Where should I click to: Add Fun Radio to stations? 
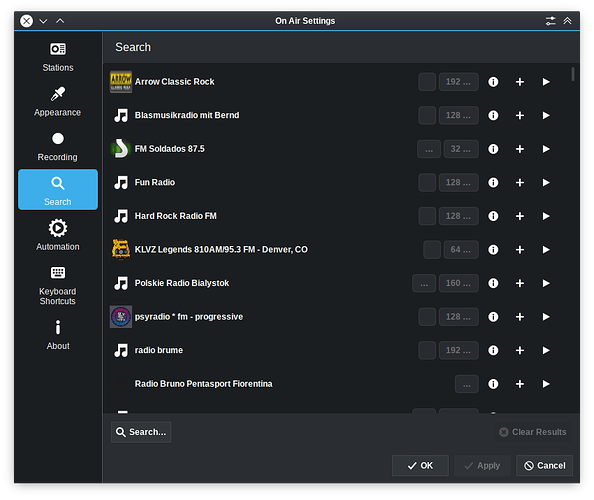(520, 183)
